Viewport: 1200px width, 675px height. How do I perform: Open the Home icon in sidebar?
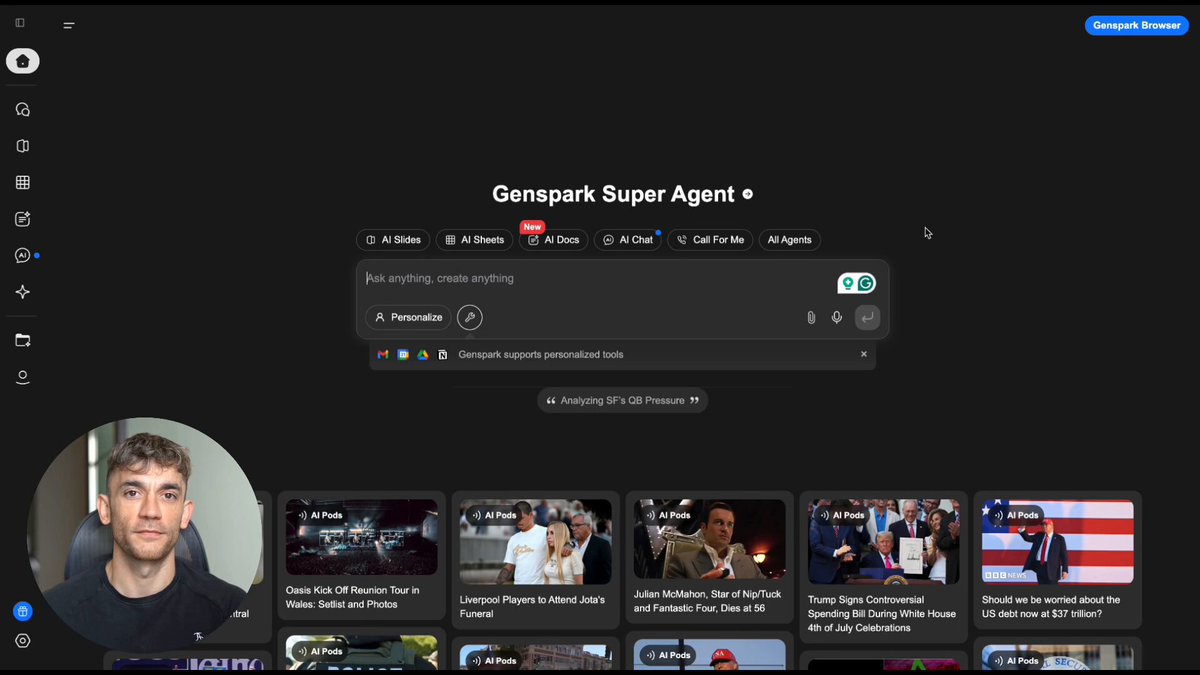23,61
